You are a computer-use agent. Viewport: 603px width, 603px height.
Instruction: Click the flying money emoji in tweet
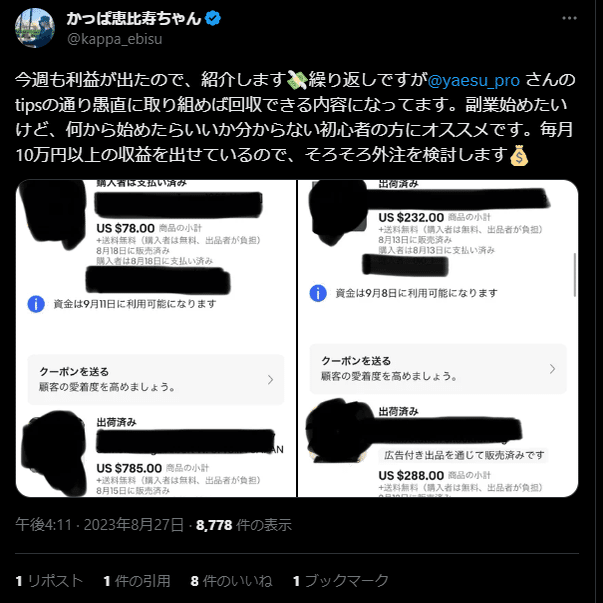297,80
